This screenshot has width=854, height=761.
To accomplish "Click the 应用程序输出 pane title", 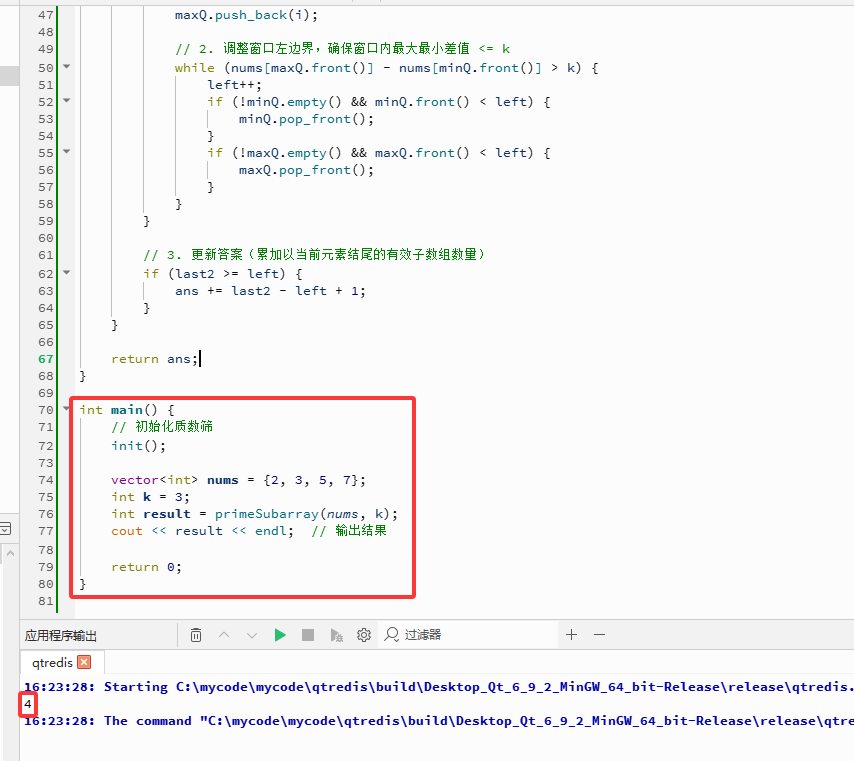I will tap(60, 635).
